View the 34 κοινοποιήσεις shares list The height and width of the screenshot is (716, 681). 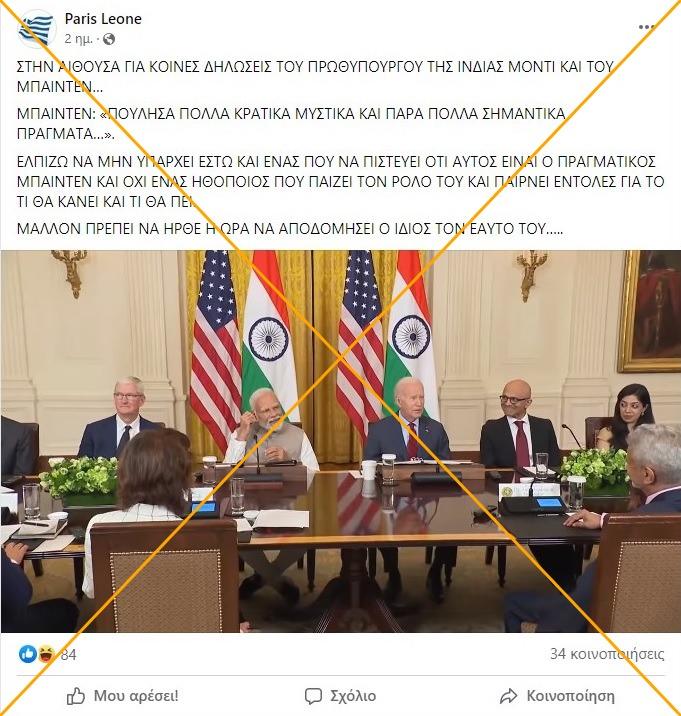point(607,654)
